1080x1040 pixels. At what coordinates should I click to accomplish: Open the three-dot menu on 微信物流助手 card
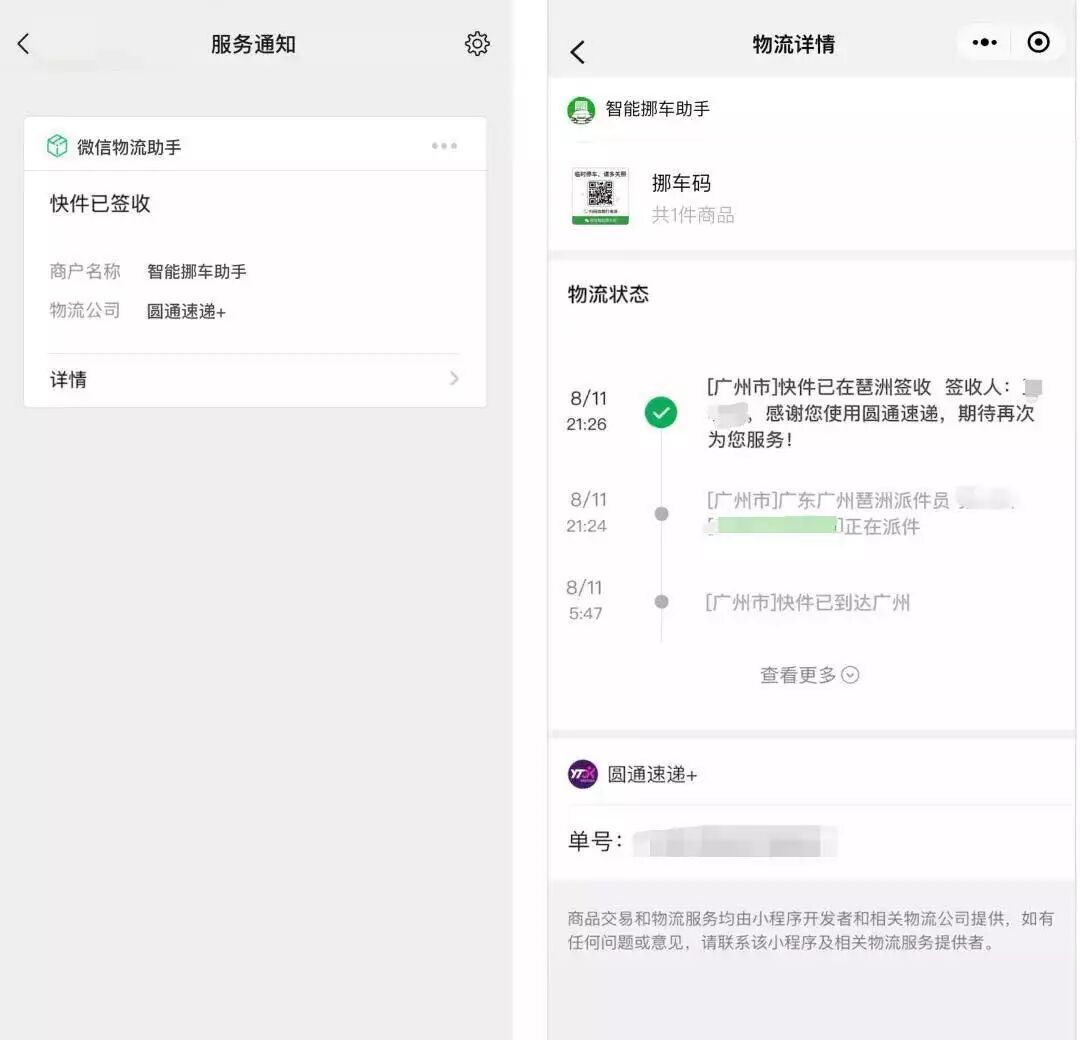point(444,146)
